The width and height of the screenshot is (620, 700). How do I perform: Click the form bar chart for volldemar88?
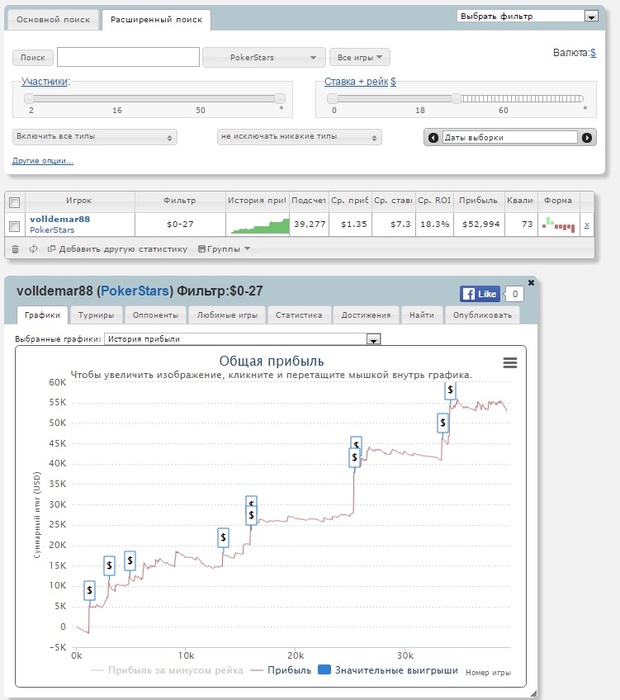coord(558,225)
